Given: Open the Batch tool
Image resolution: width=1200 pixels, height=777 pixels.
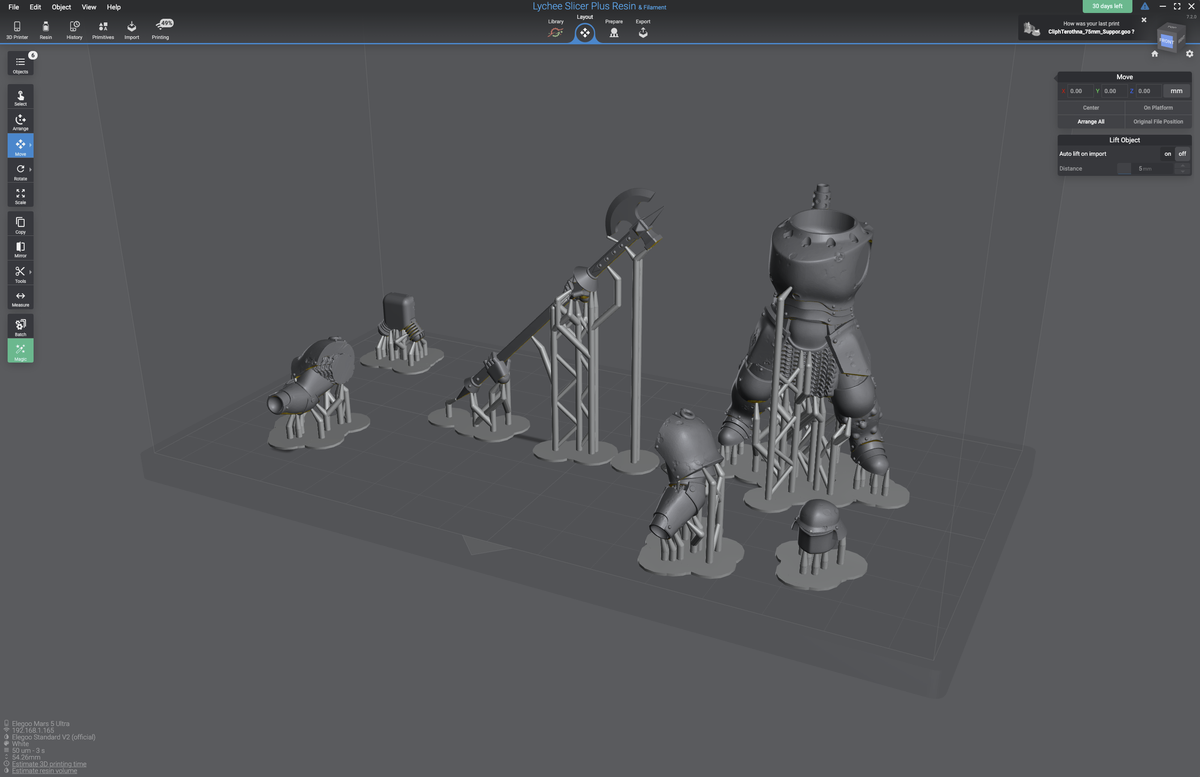Looking at the screenshot, I should (20, 326).
